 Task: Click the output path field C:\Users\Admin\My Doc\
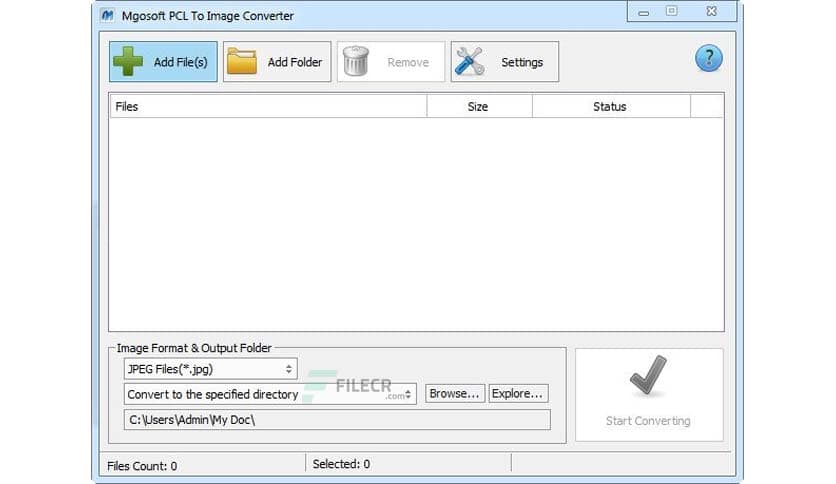pyautogui.click(x=337, y=420)
